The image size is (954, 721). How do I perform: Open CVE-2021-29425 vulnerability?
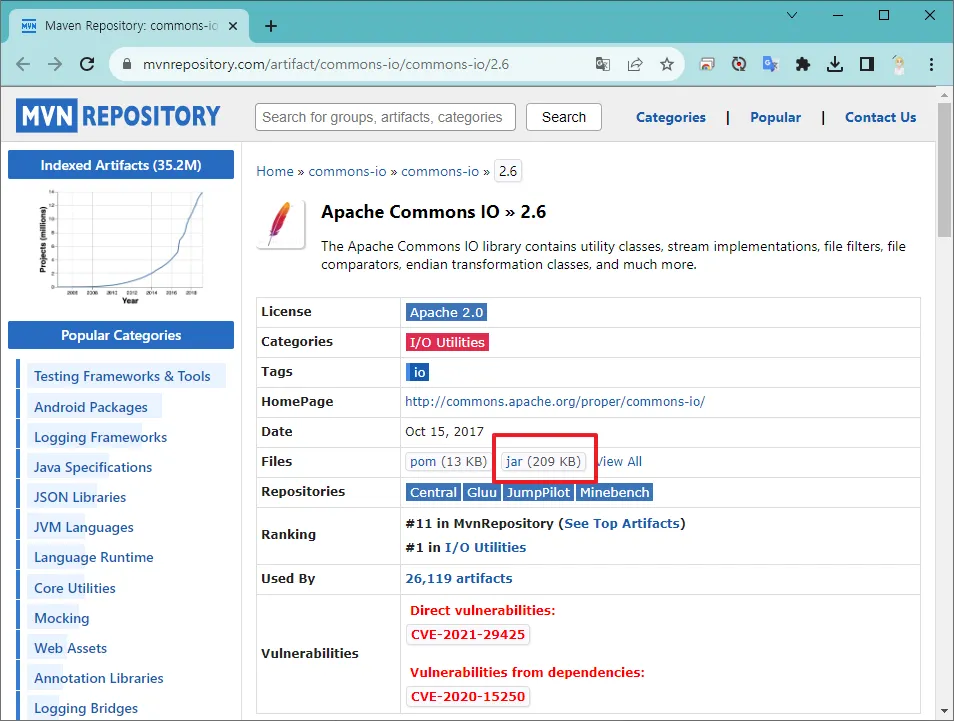(x=467, y=635)
